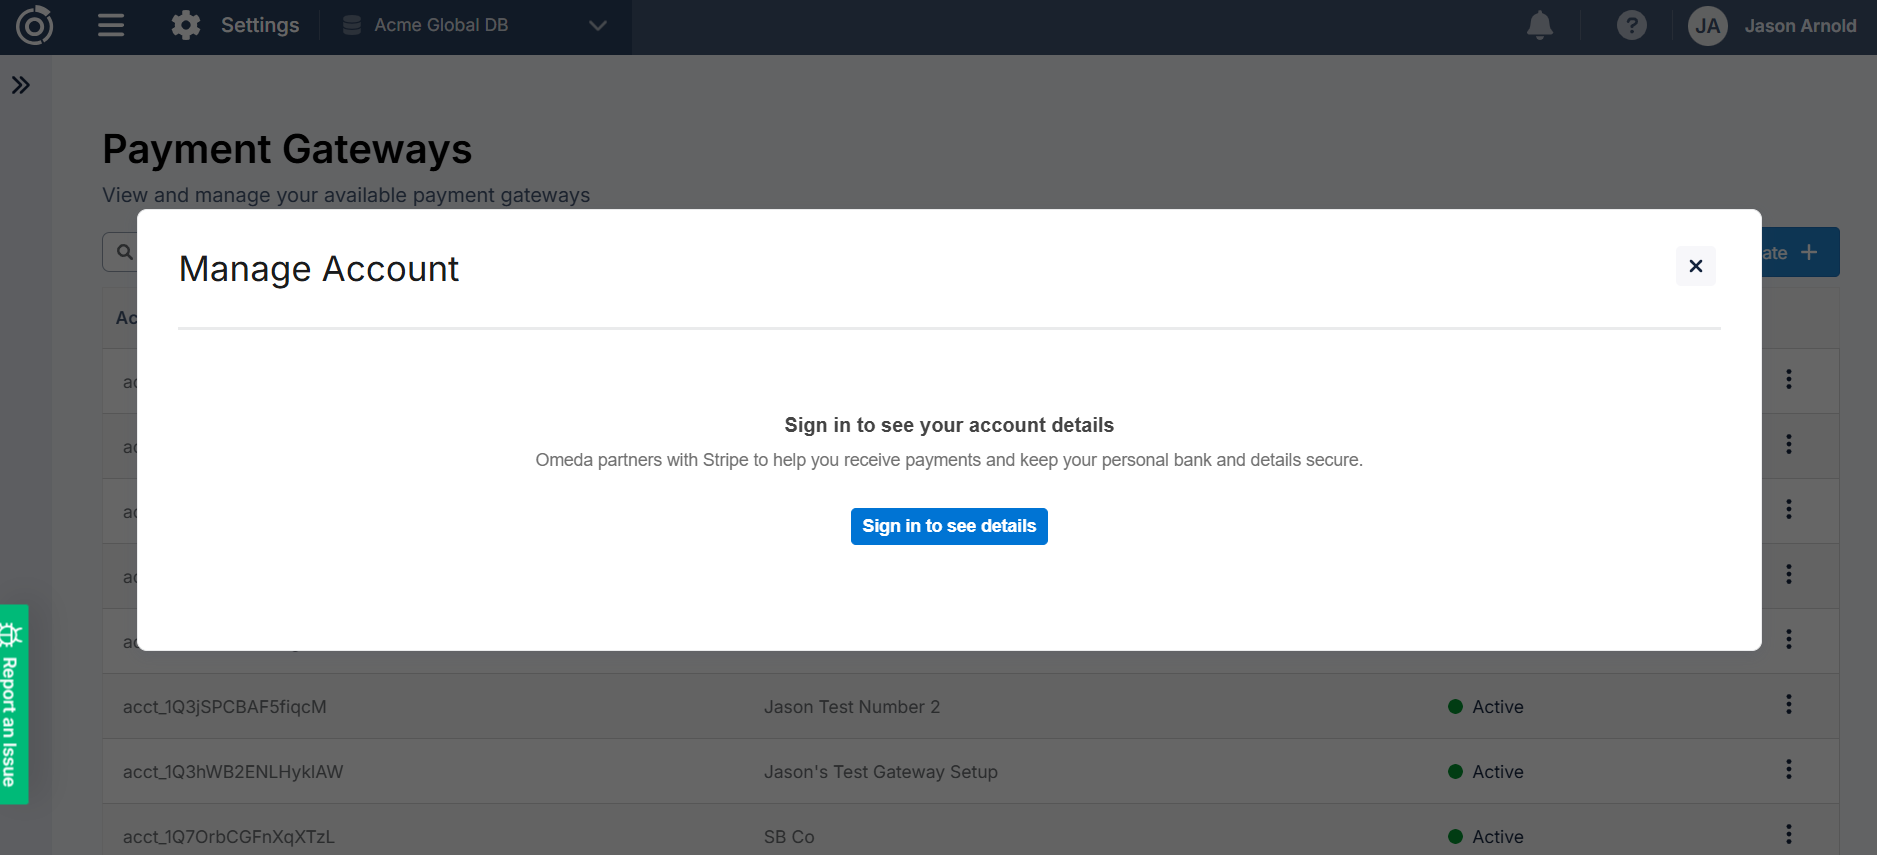Image resolution: width=1877 pixels, height=855 pixels.
Task: Open kebab menu for SB Co row
Action: click(x=1788, y=834)
